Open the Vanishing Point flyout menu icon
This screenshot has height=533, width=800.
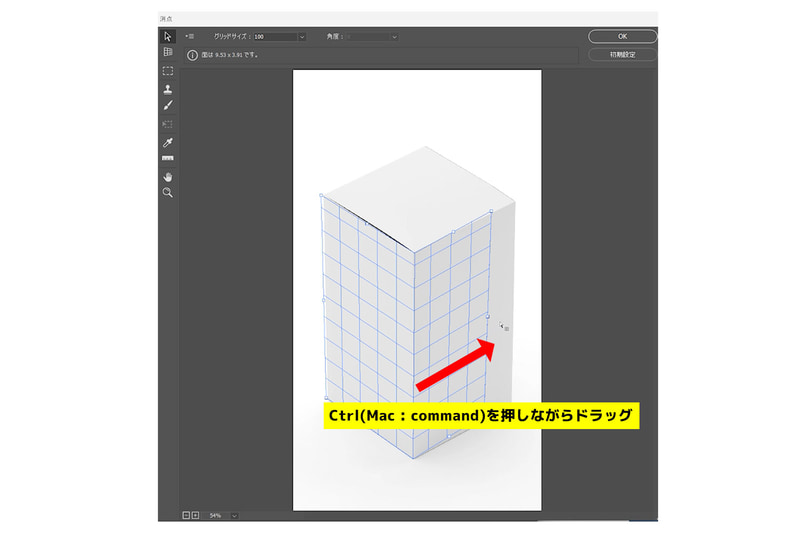coord(190,36)
